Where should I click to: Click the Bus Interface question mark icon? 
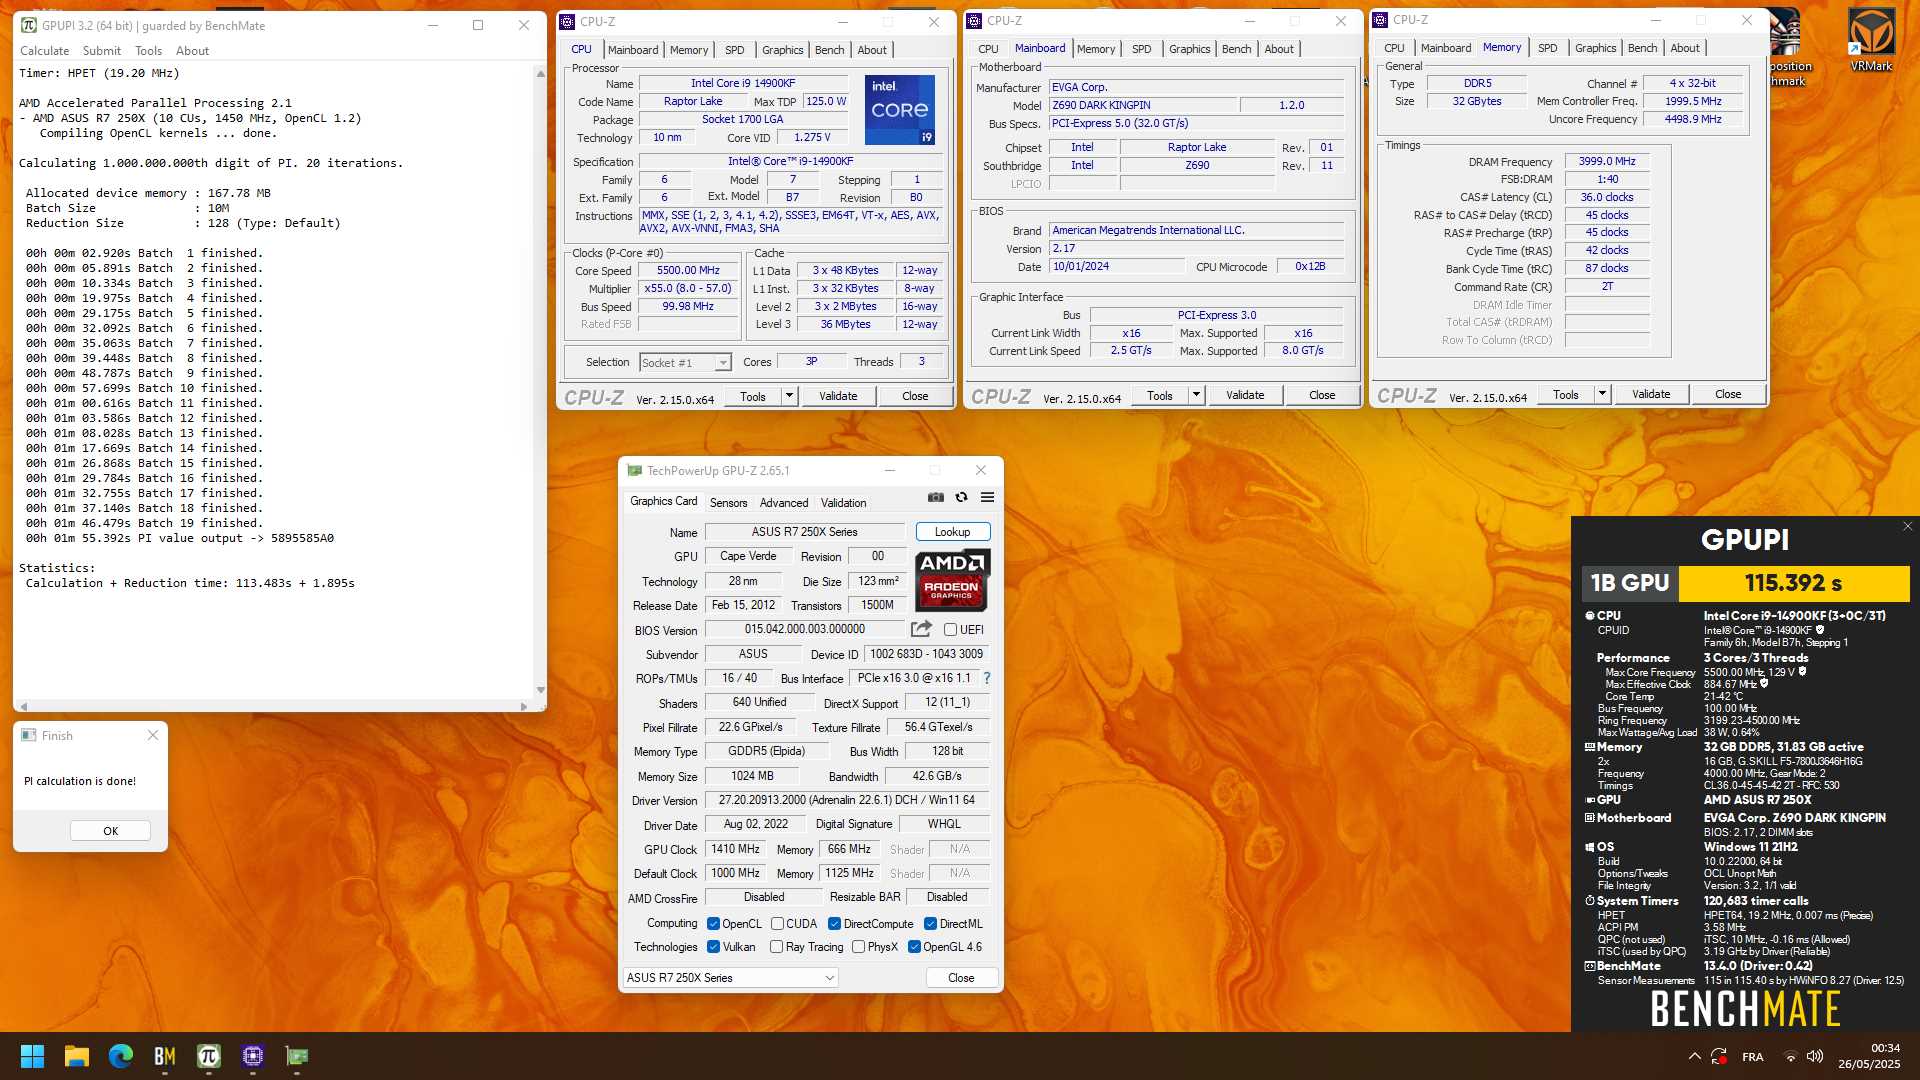click(987, 678)
